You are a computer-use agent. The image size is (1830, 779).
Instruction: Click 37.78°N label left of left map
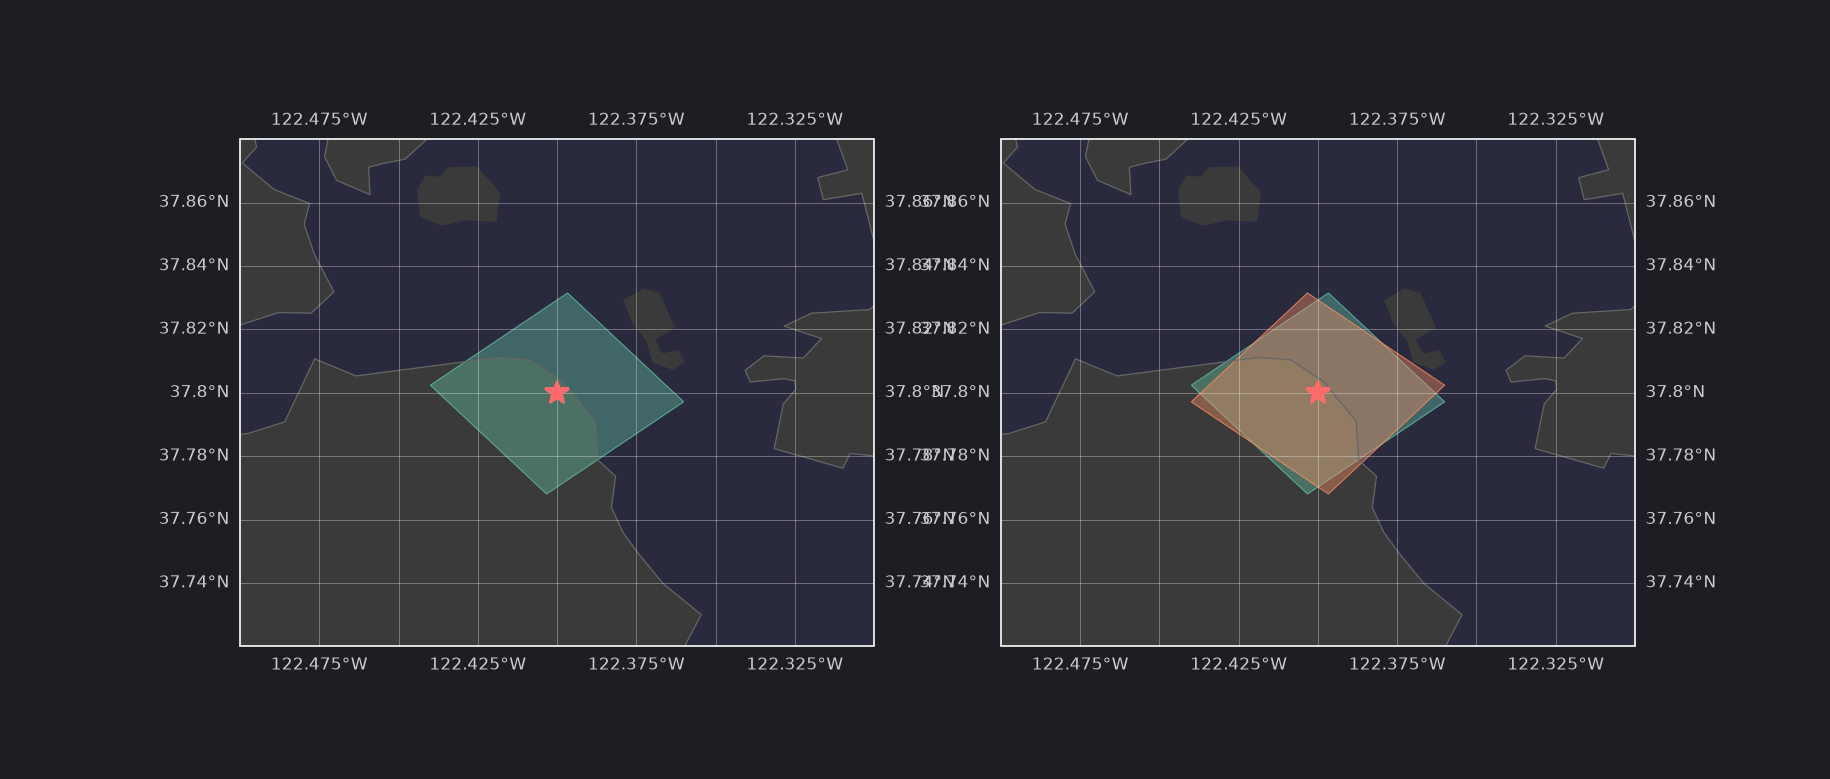[x=194, y=456]
